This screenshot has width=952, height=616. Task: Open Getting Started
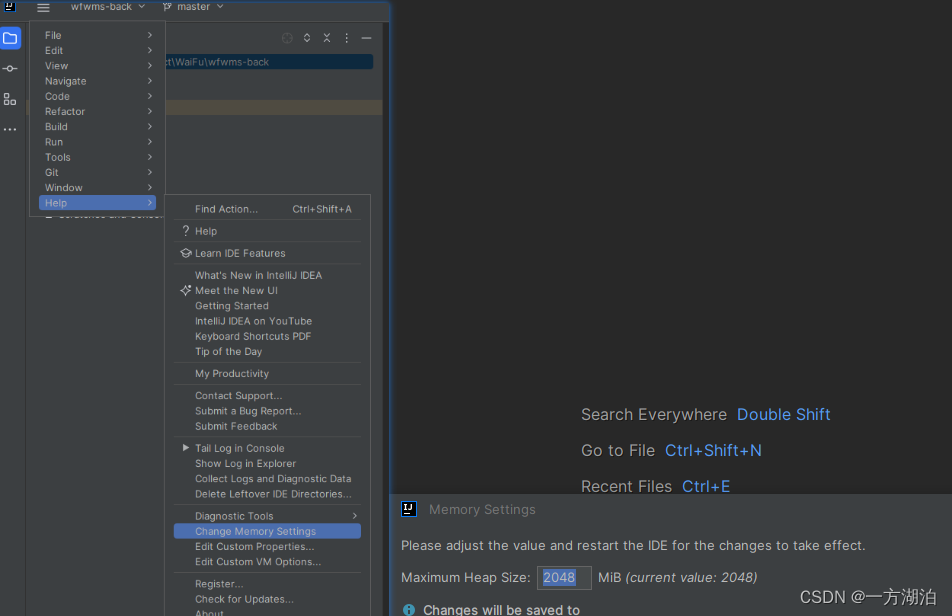(267, 306)
